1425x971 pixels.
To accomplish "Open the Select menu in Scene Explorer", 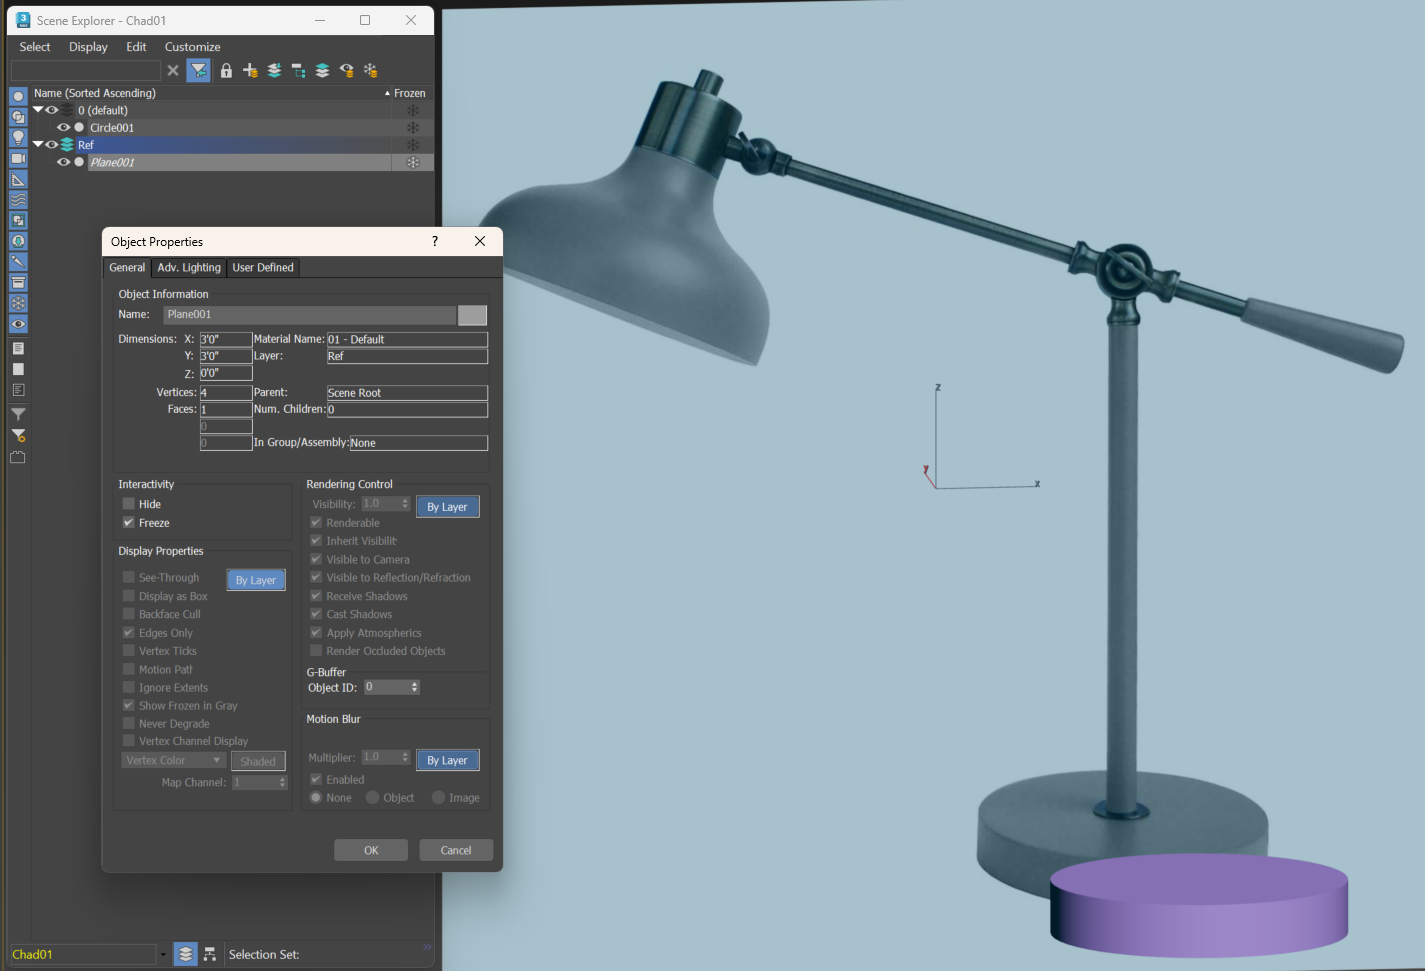I will pyautogui.click(x=35, y=47).
